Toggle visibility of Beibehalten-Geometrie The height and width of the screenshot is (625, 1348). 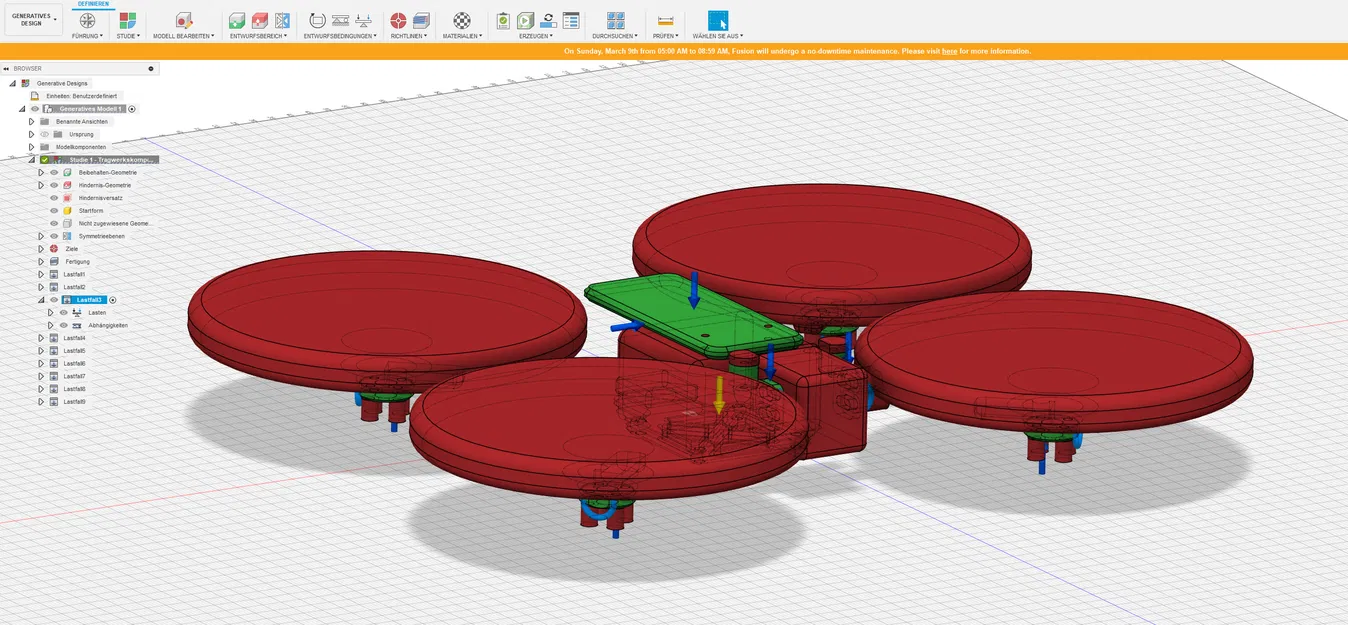coord(54,173)
